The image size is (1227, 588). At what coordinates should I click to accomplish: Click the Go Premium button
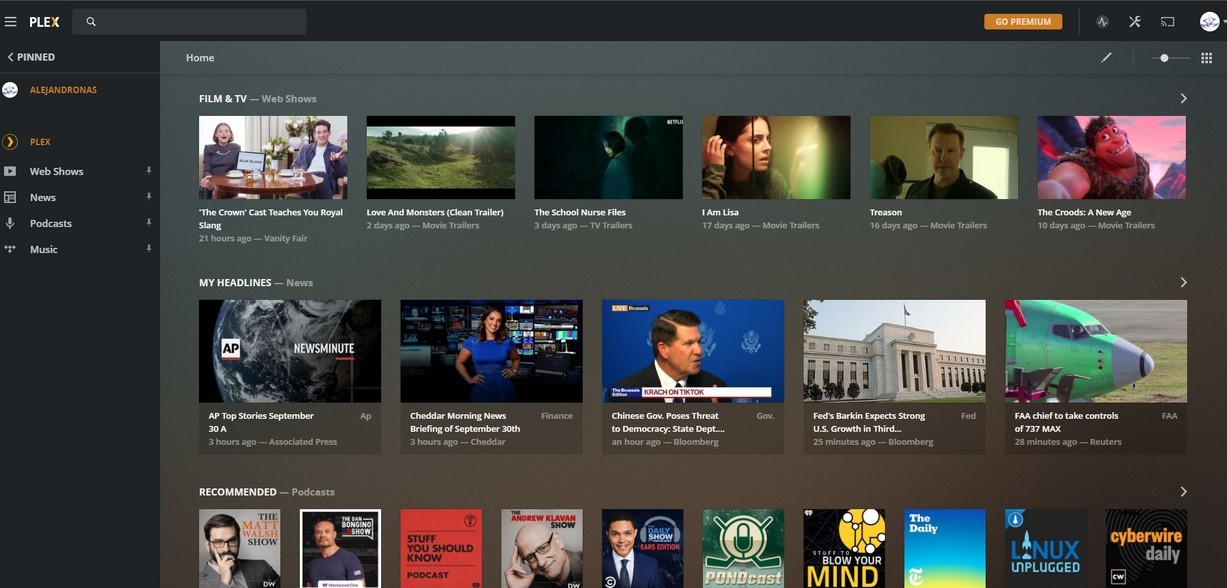point(1023,22)
